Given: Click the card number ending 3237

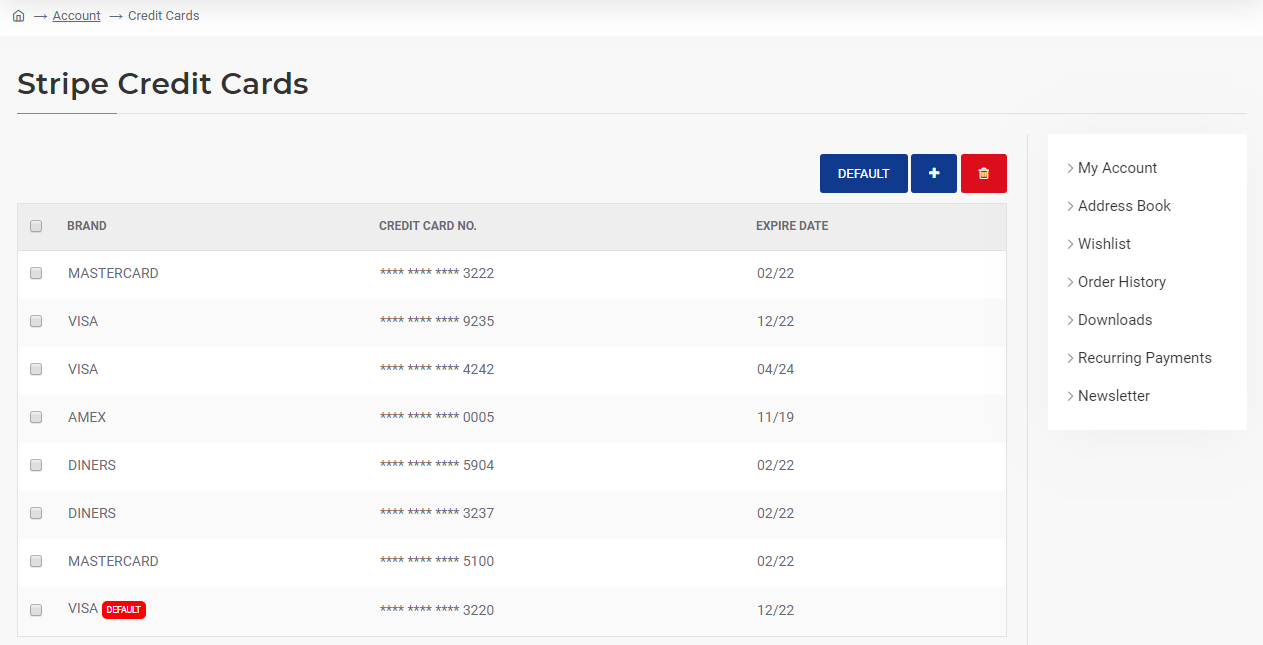Looking at the screenshot, I should pyautogui.click(x=437, y=513).
